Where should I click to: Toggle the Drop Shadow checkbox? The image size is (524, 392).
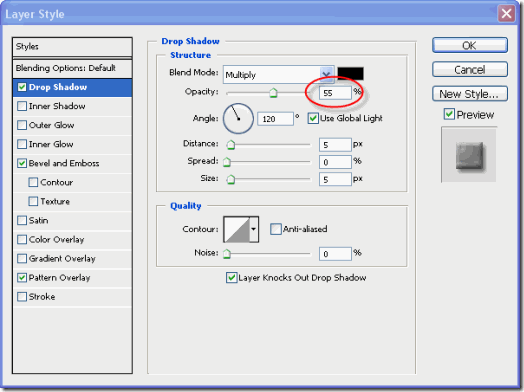(x=22, y=87)
